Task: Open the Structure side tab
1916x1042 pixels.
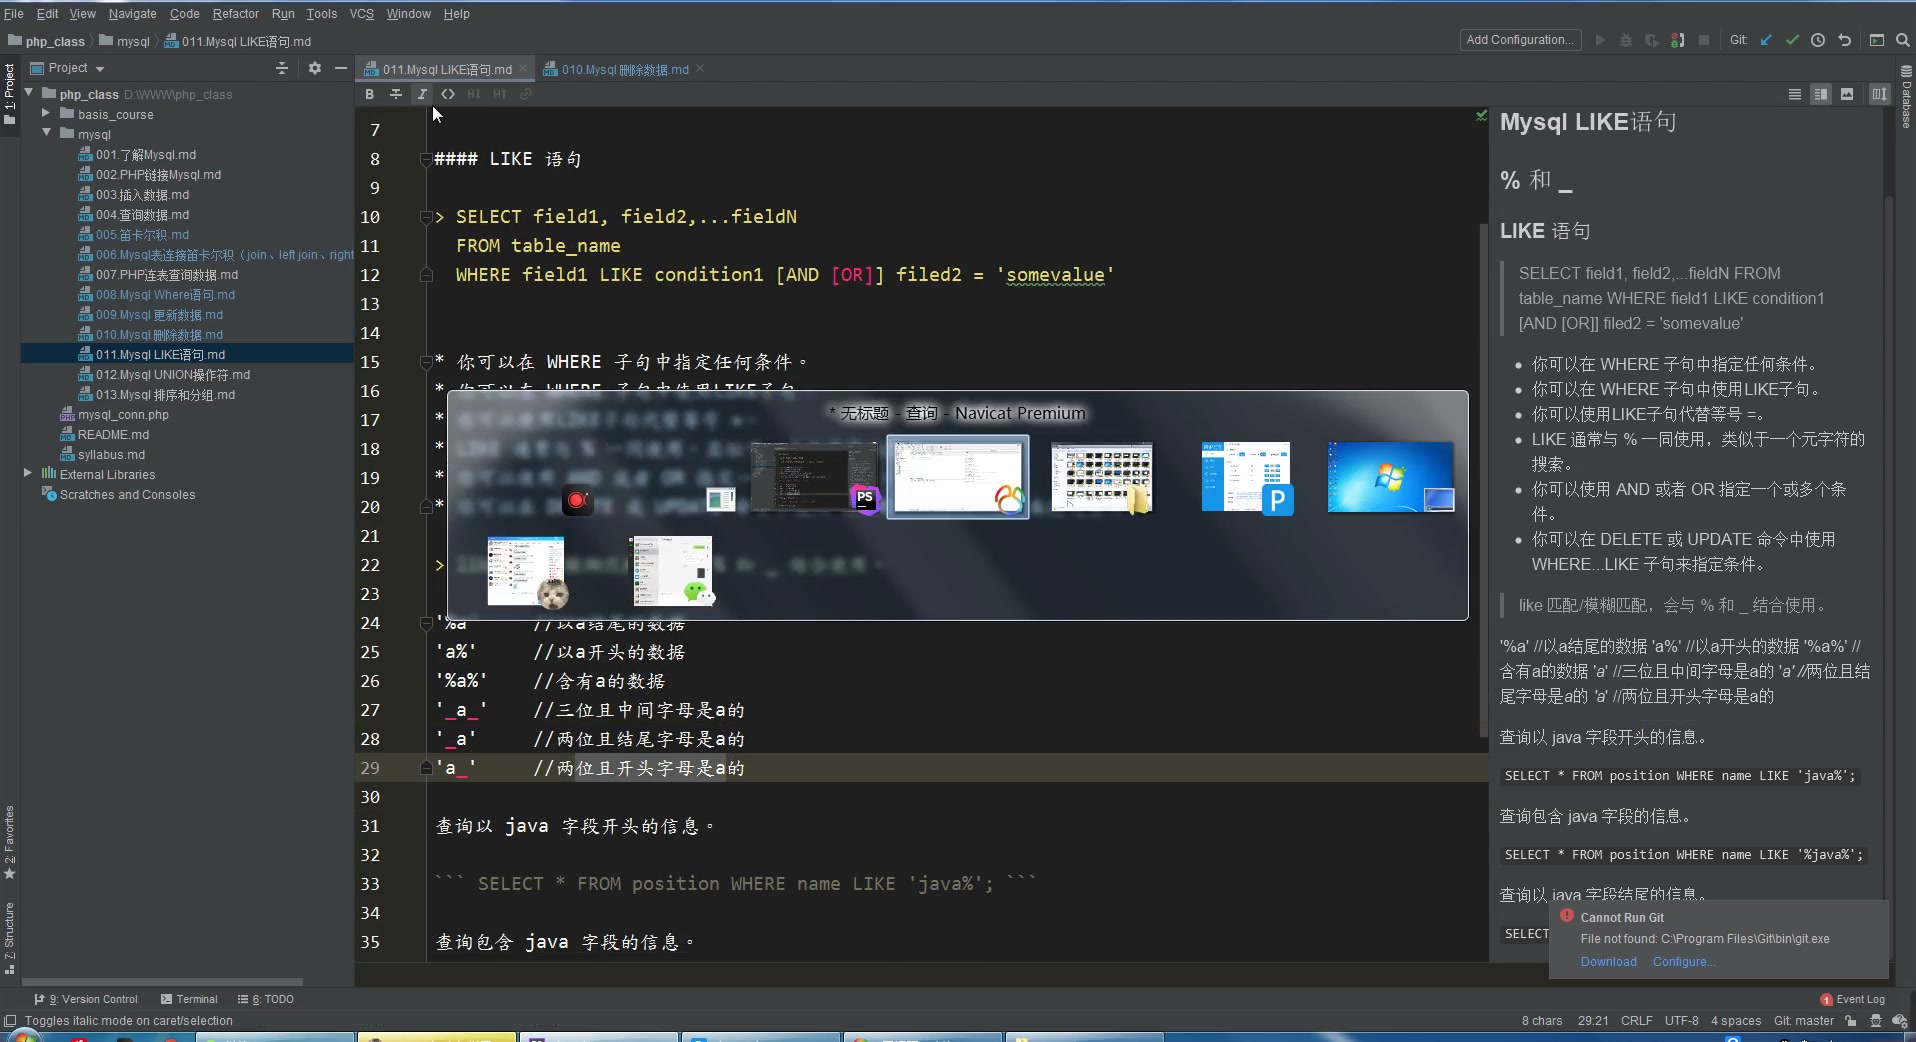Action: 10,937
